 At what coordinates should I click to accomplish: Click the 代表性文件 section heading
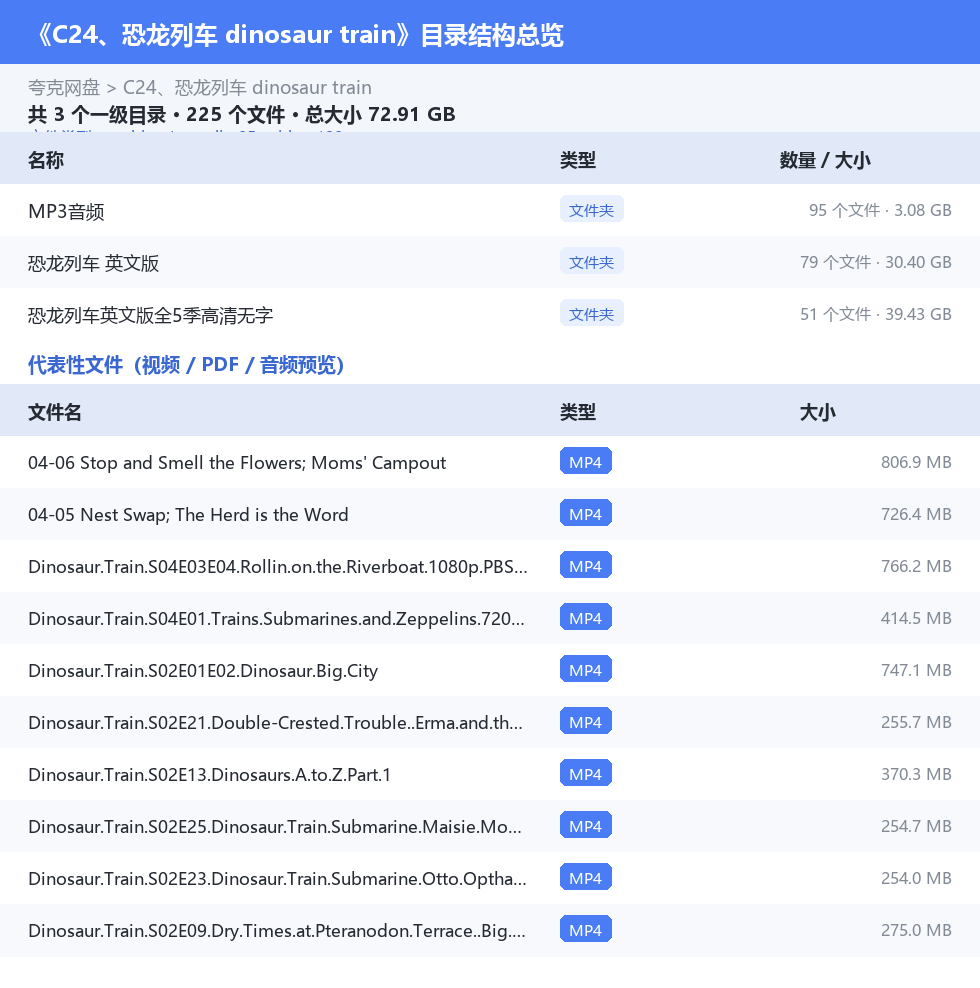click(x=186, y=365)
